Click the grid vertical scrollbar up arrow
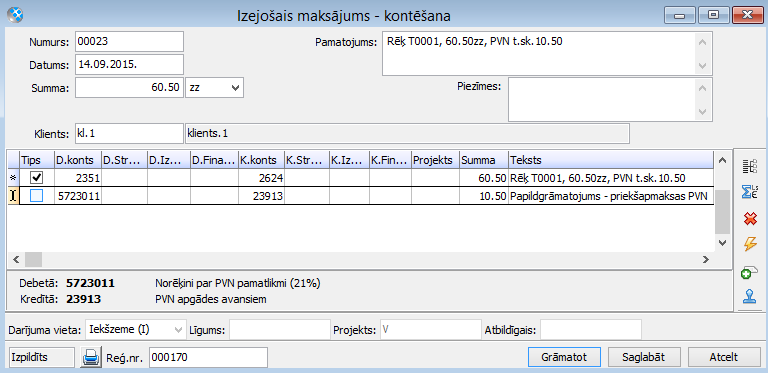The width and height of the screenshot is (768, 373). coord(722,160)
